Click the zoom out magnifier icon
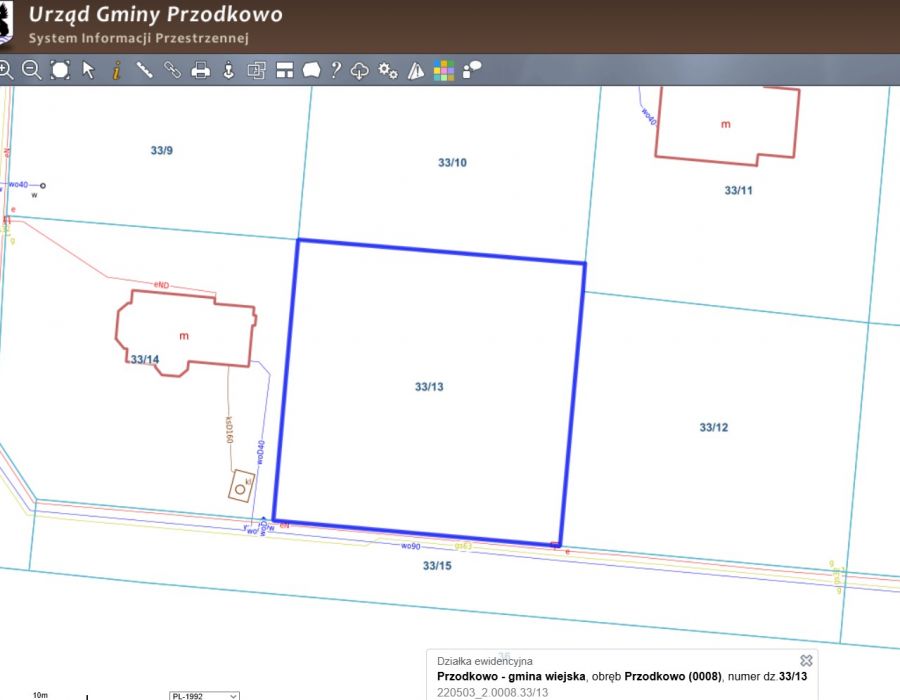 pos(32,70)
